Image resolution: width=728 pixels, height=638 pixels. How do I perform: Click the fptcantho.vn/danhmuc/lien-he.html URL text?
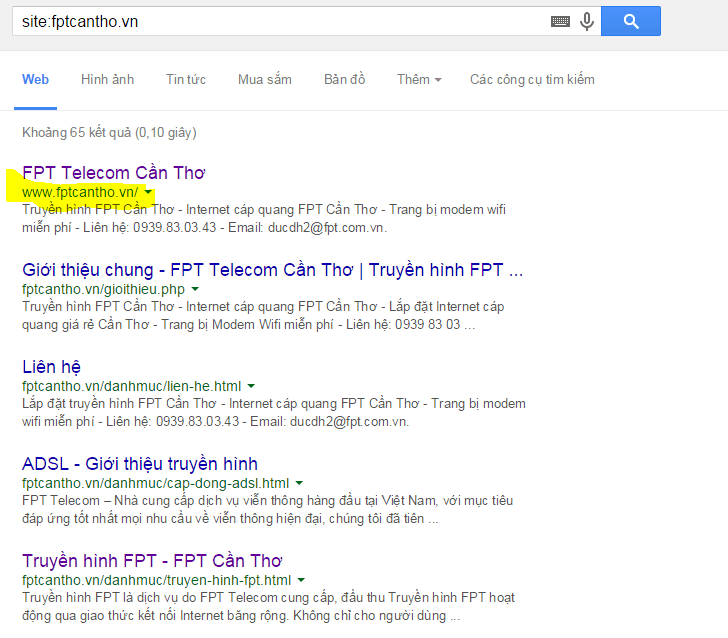pyautogui.click(x=131, y=386)
